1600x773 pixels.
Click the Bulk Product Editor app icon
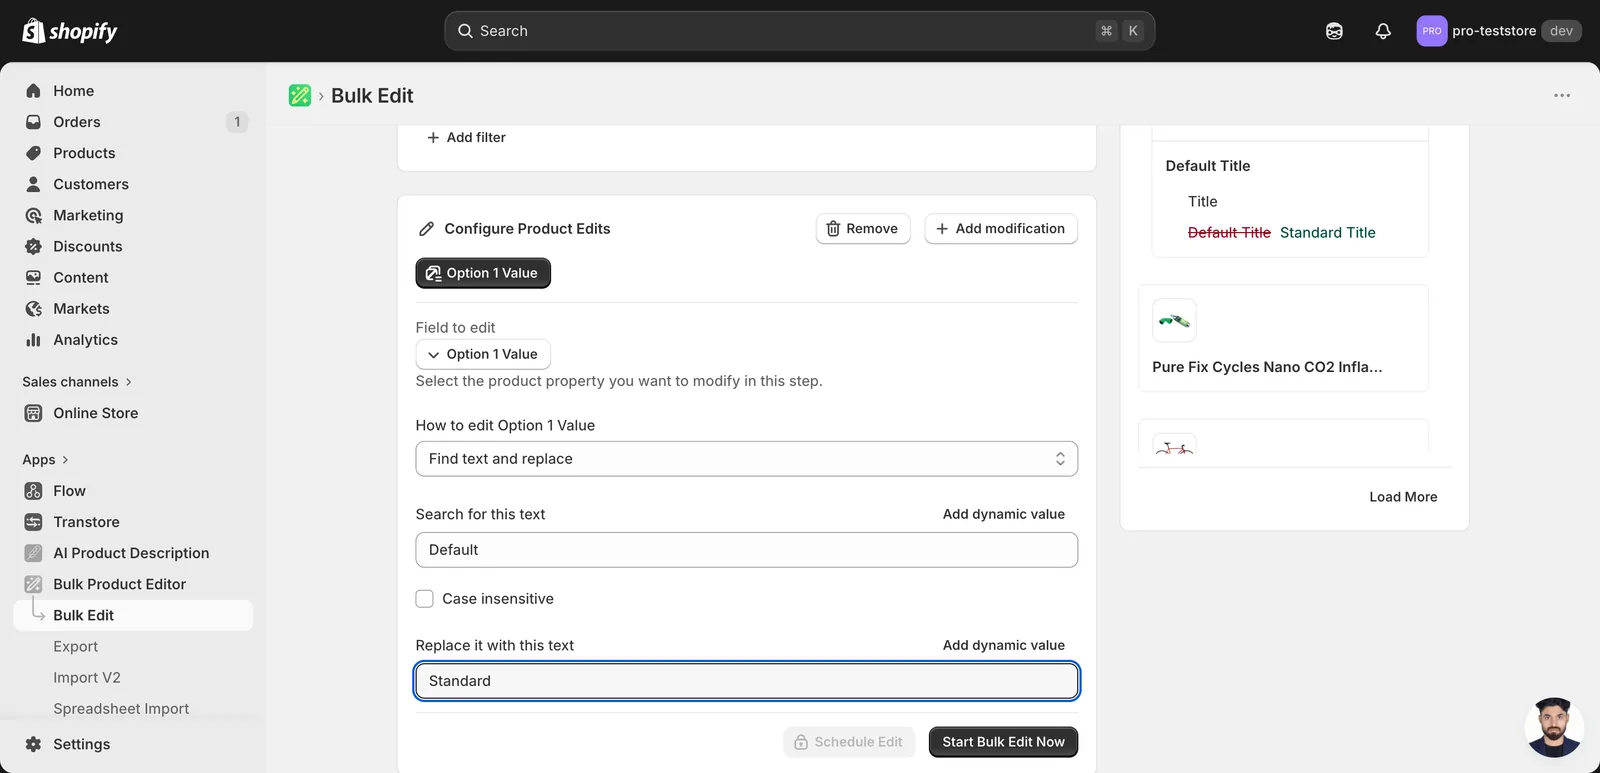click(33, 584)
